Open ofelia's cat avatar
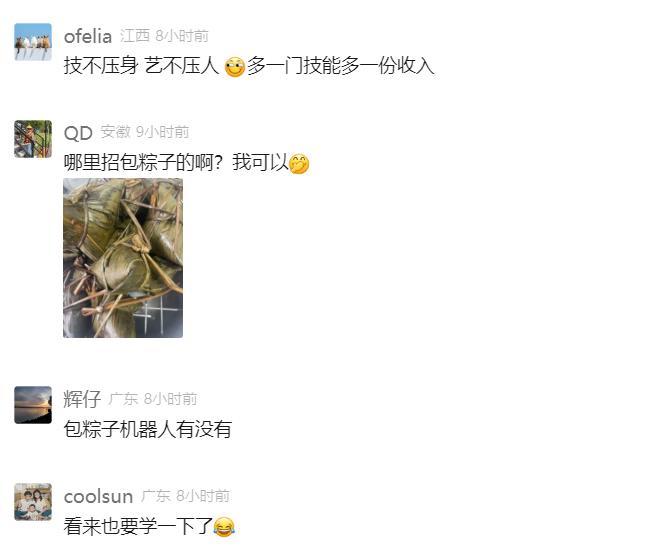Viewport: 662px width, 549px height. [x=33, y=42]
